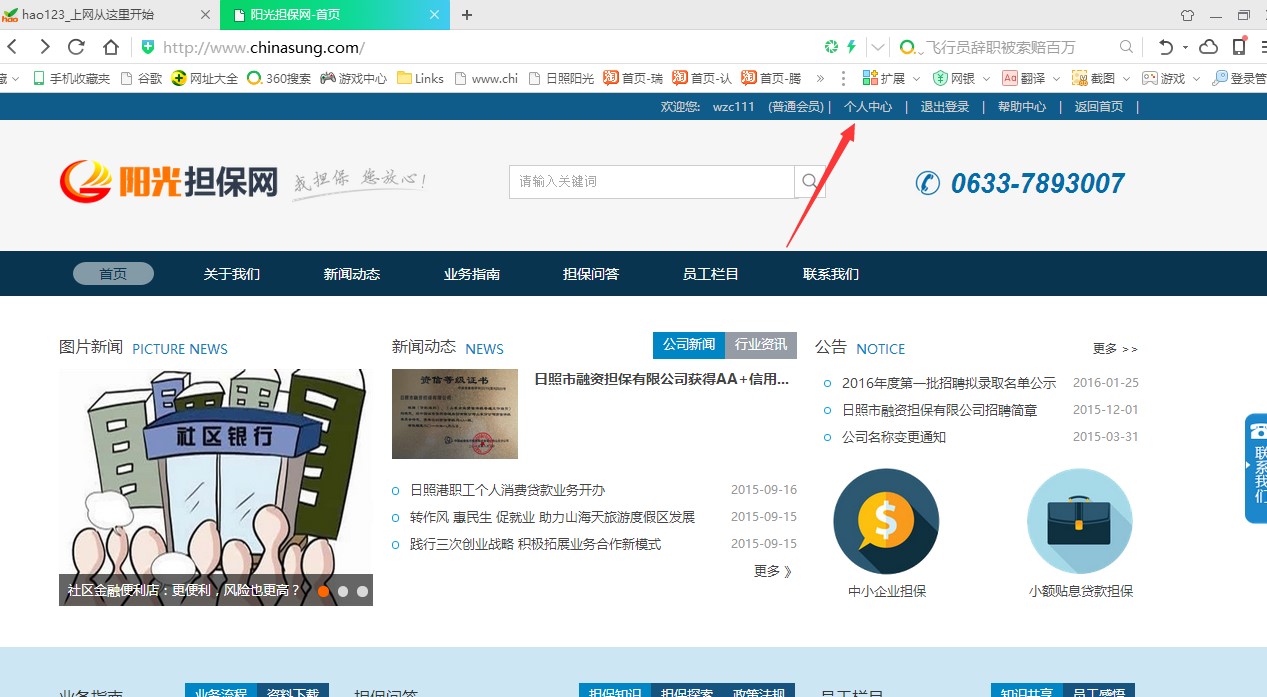Click the 中小企业担保 dollar icon
Viewport: 1267px width, 697px height.
[x=886, y=521]
